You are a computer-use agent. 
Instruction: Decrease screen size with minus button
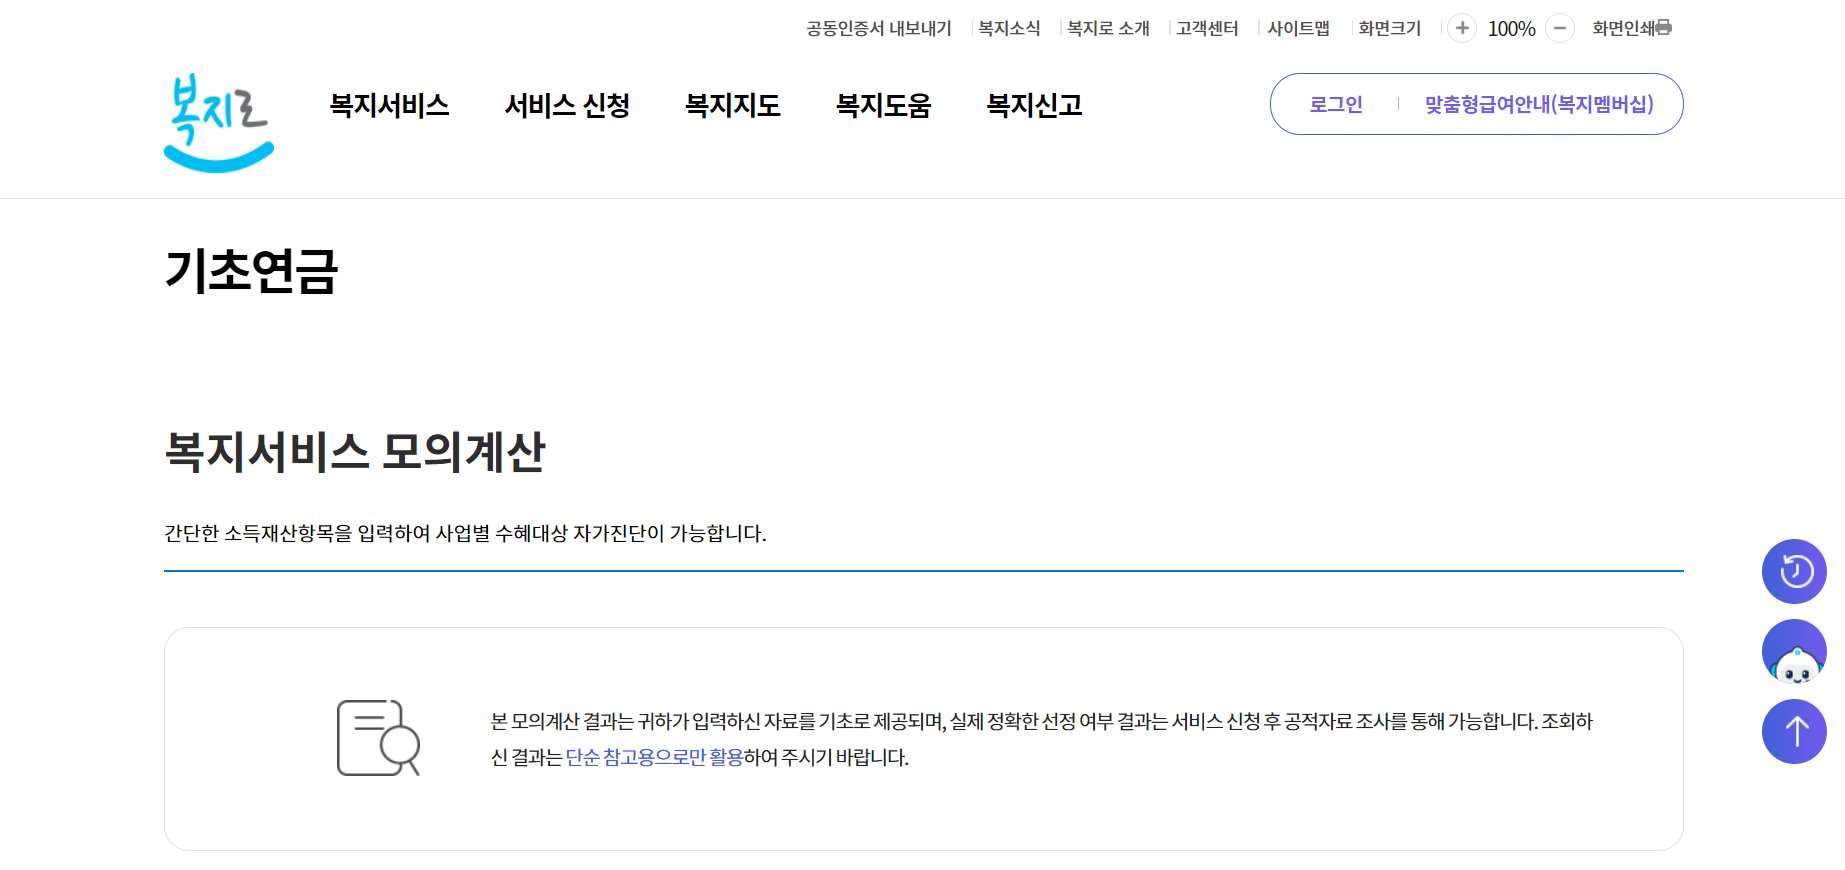click(1560, 28)
